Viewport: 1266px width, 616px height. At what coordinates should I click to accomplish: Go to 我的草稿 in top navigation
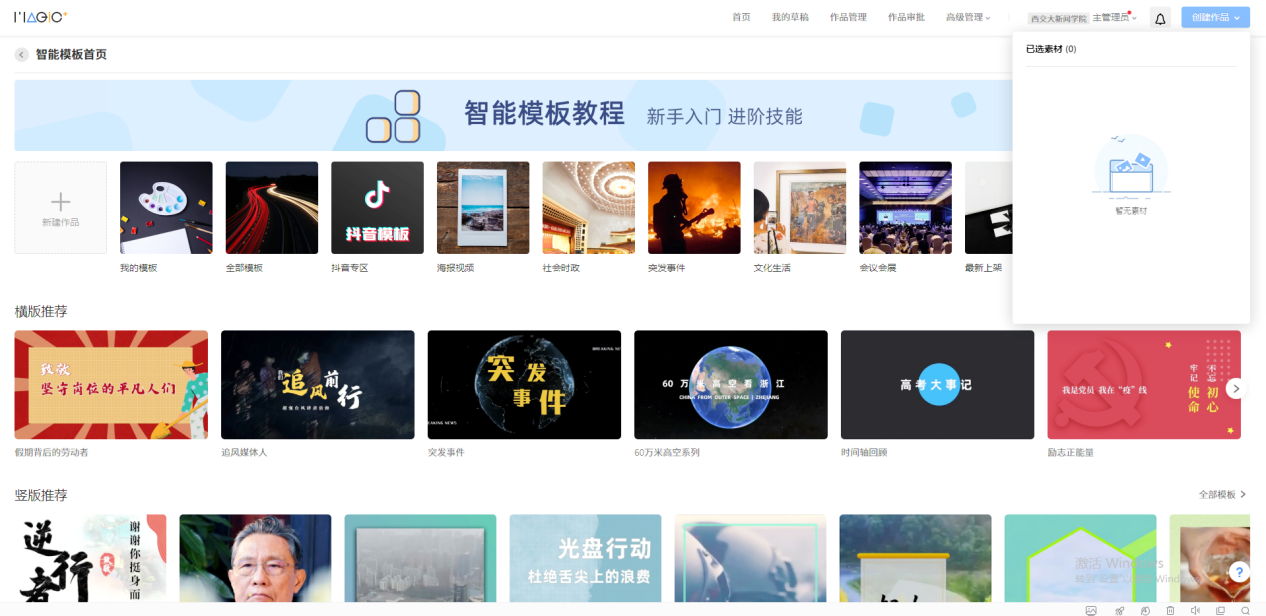pos(790,17)
